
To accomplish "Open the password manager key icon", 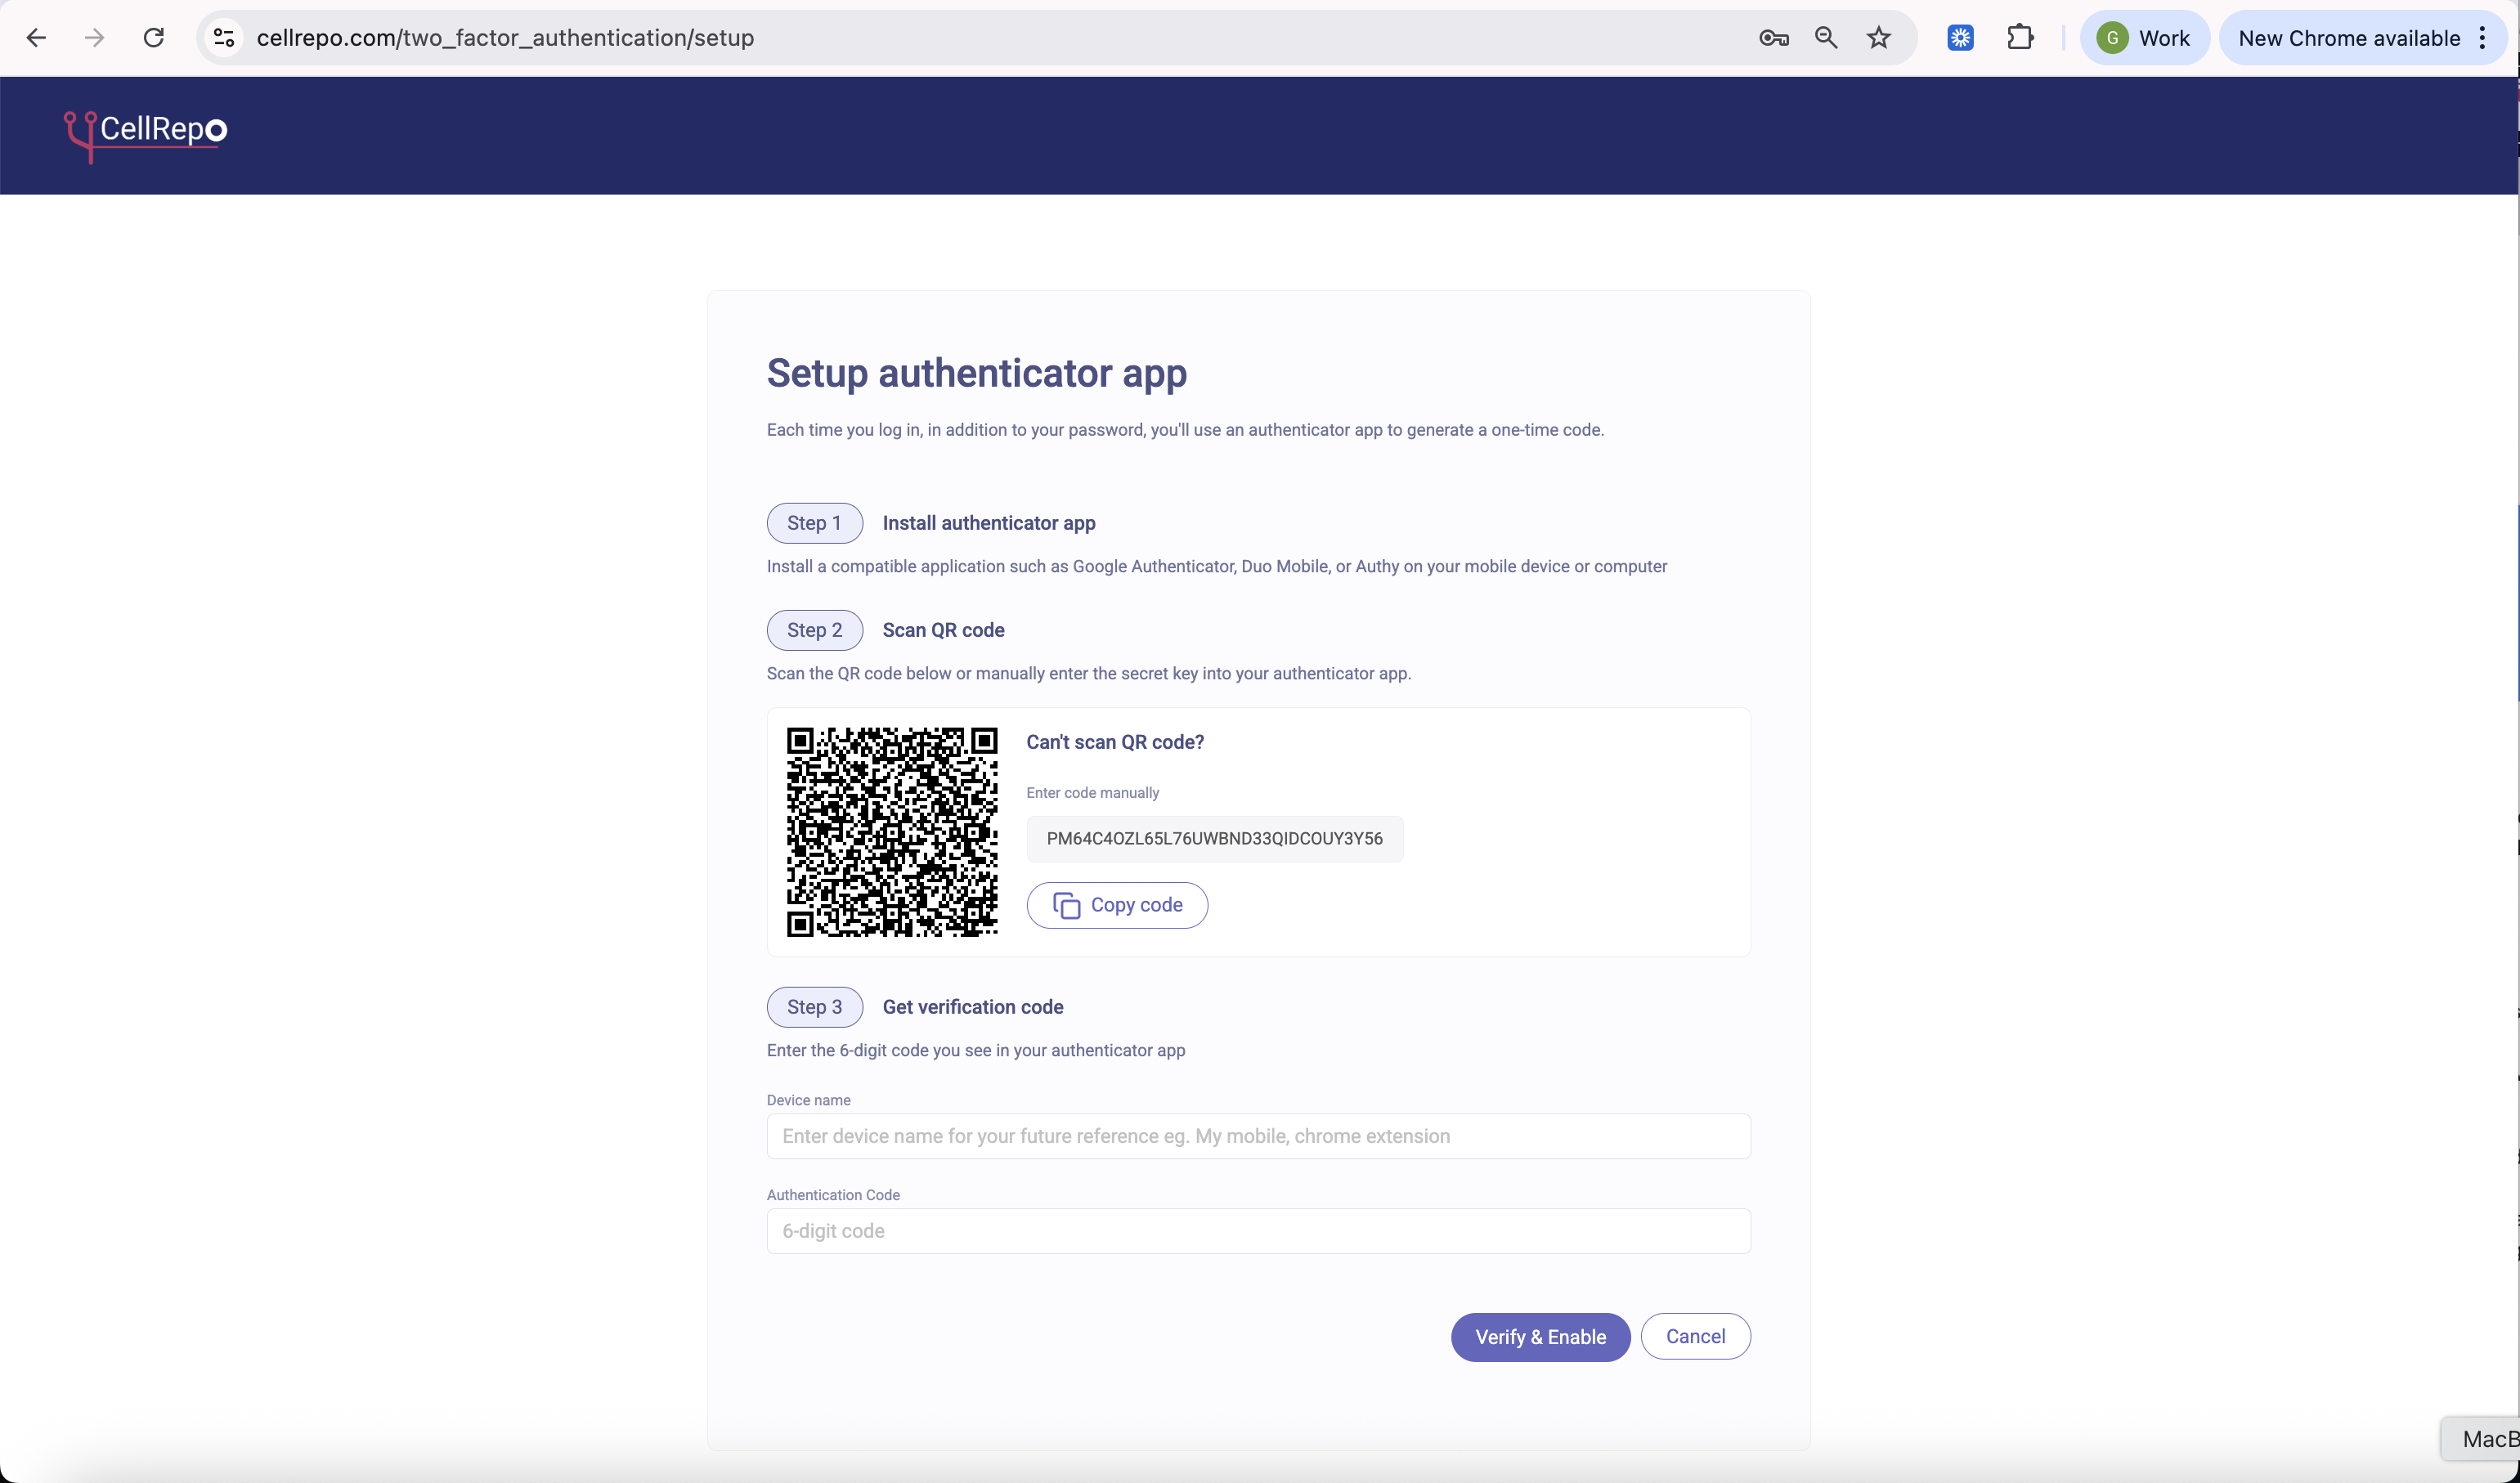I will (x=1772, y=38).
